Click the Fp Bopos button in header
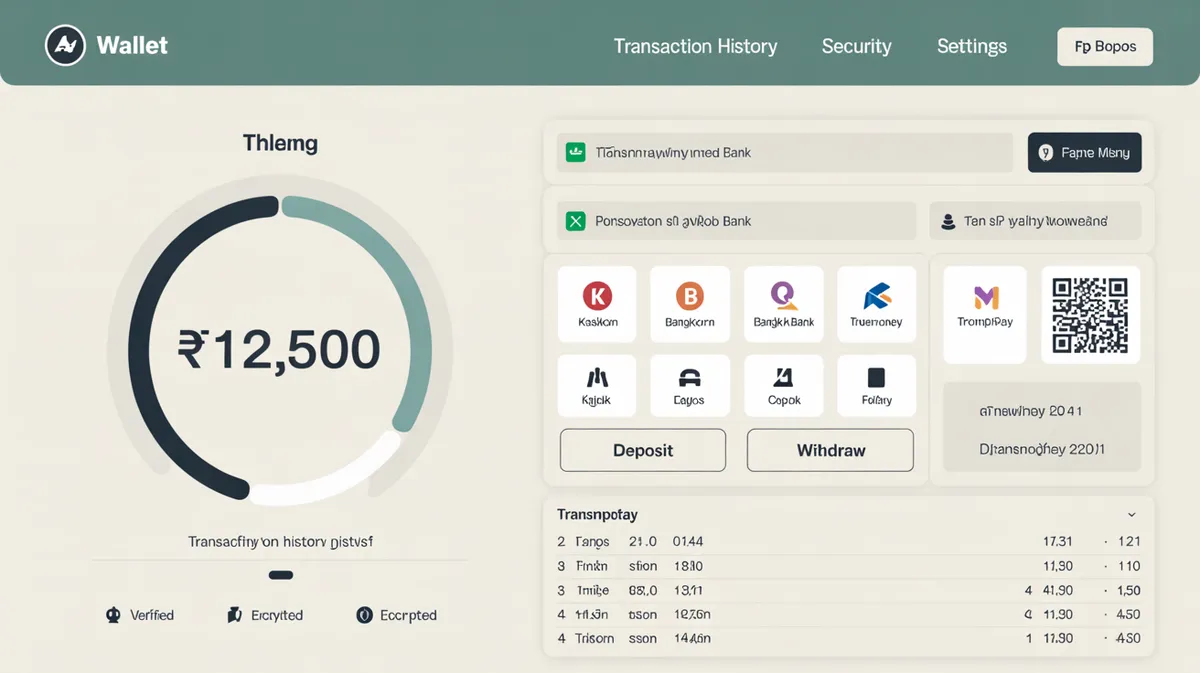This screenshot has height=673, width=1200. tap(1104, 47)
